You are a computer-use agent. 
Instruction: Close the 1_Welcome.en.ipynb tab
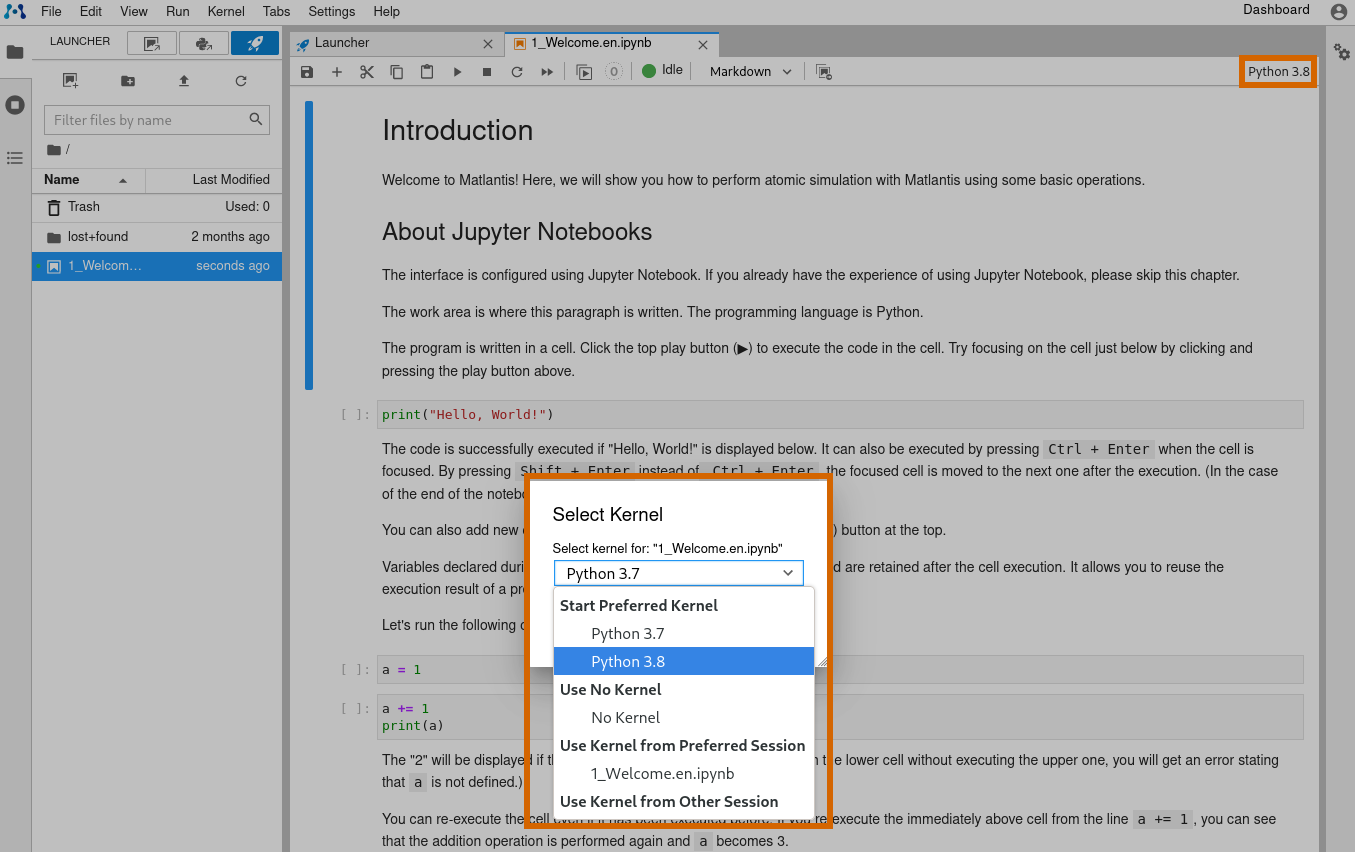[x=703, y=44]
